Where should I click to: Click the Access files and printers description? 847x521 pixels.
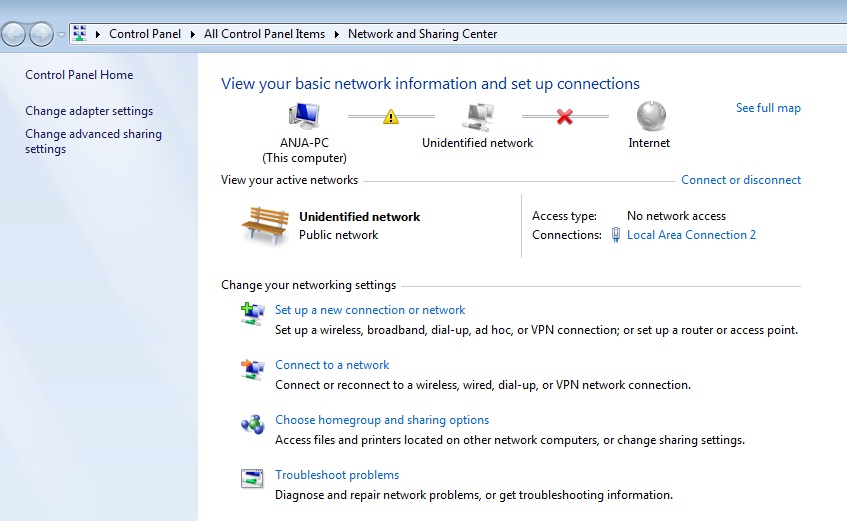(x=510, y=440)
